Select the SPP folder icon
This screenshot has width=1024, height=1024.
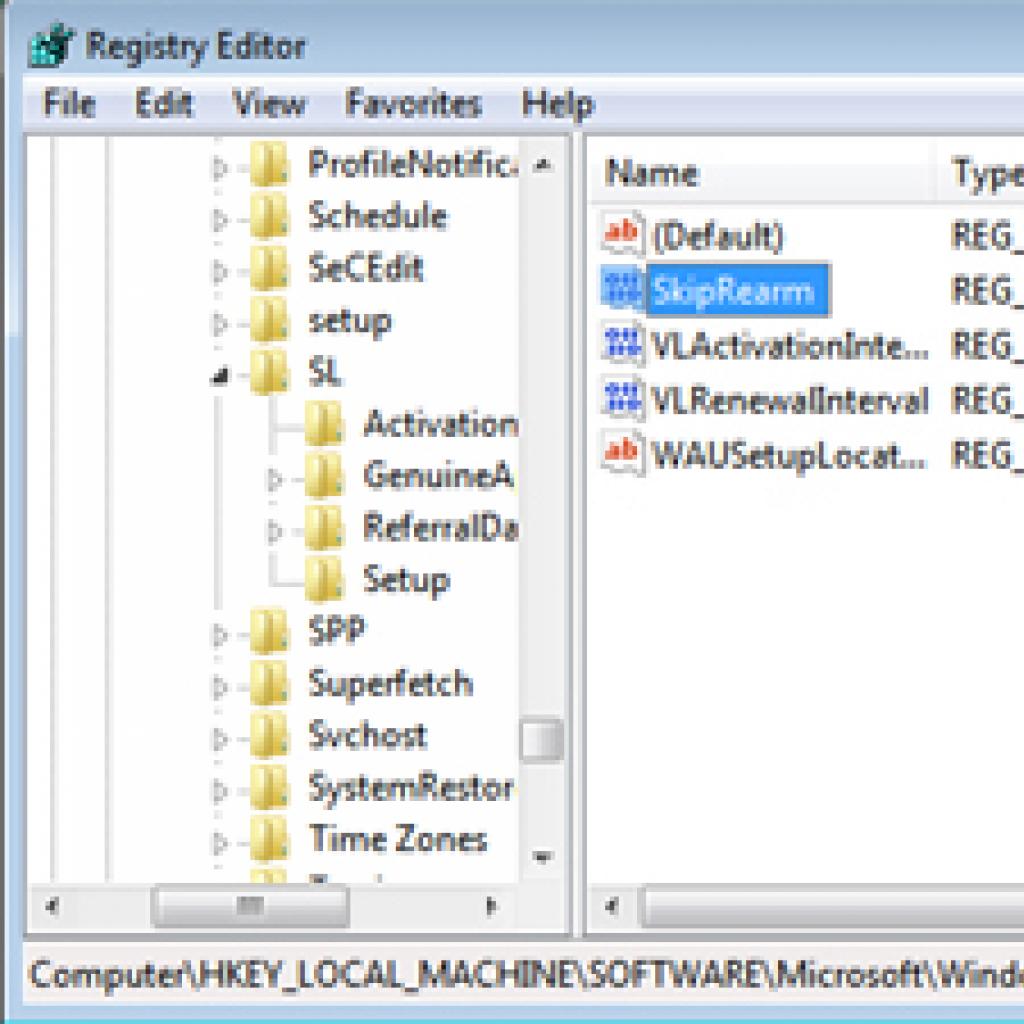coord(269,632)
